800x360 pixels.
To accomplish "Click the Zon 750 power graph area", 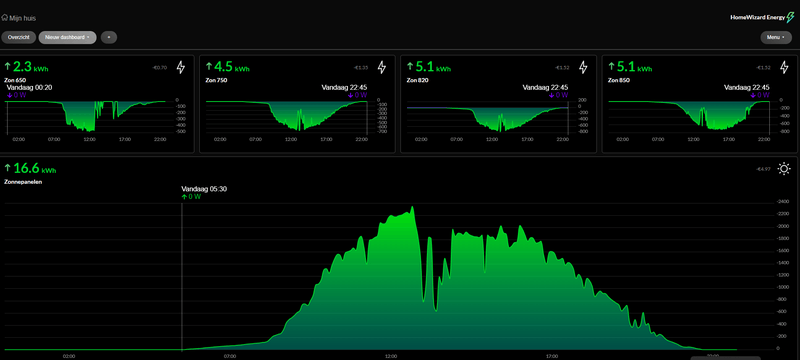I will (x=287, y=116).
